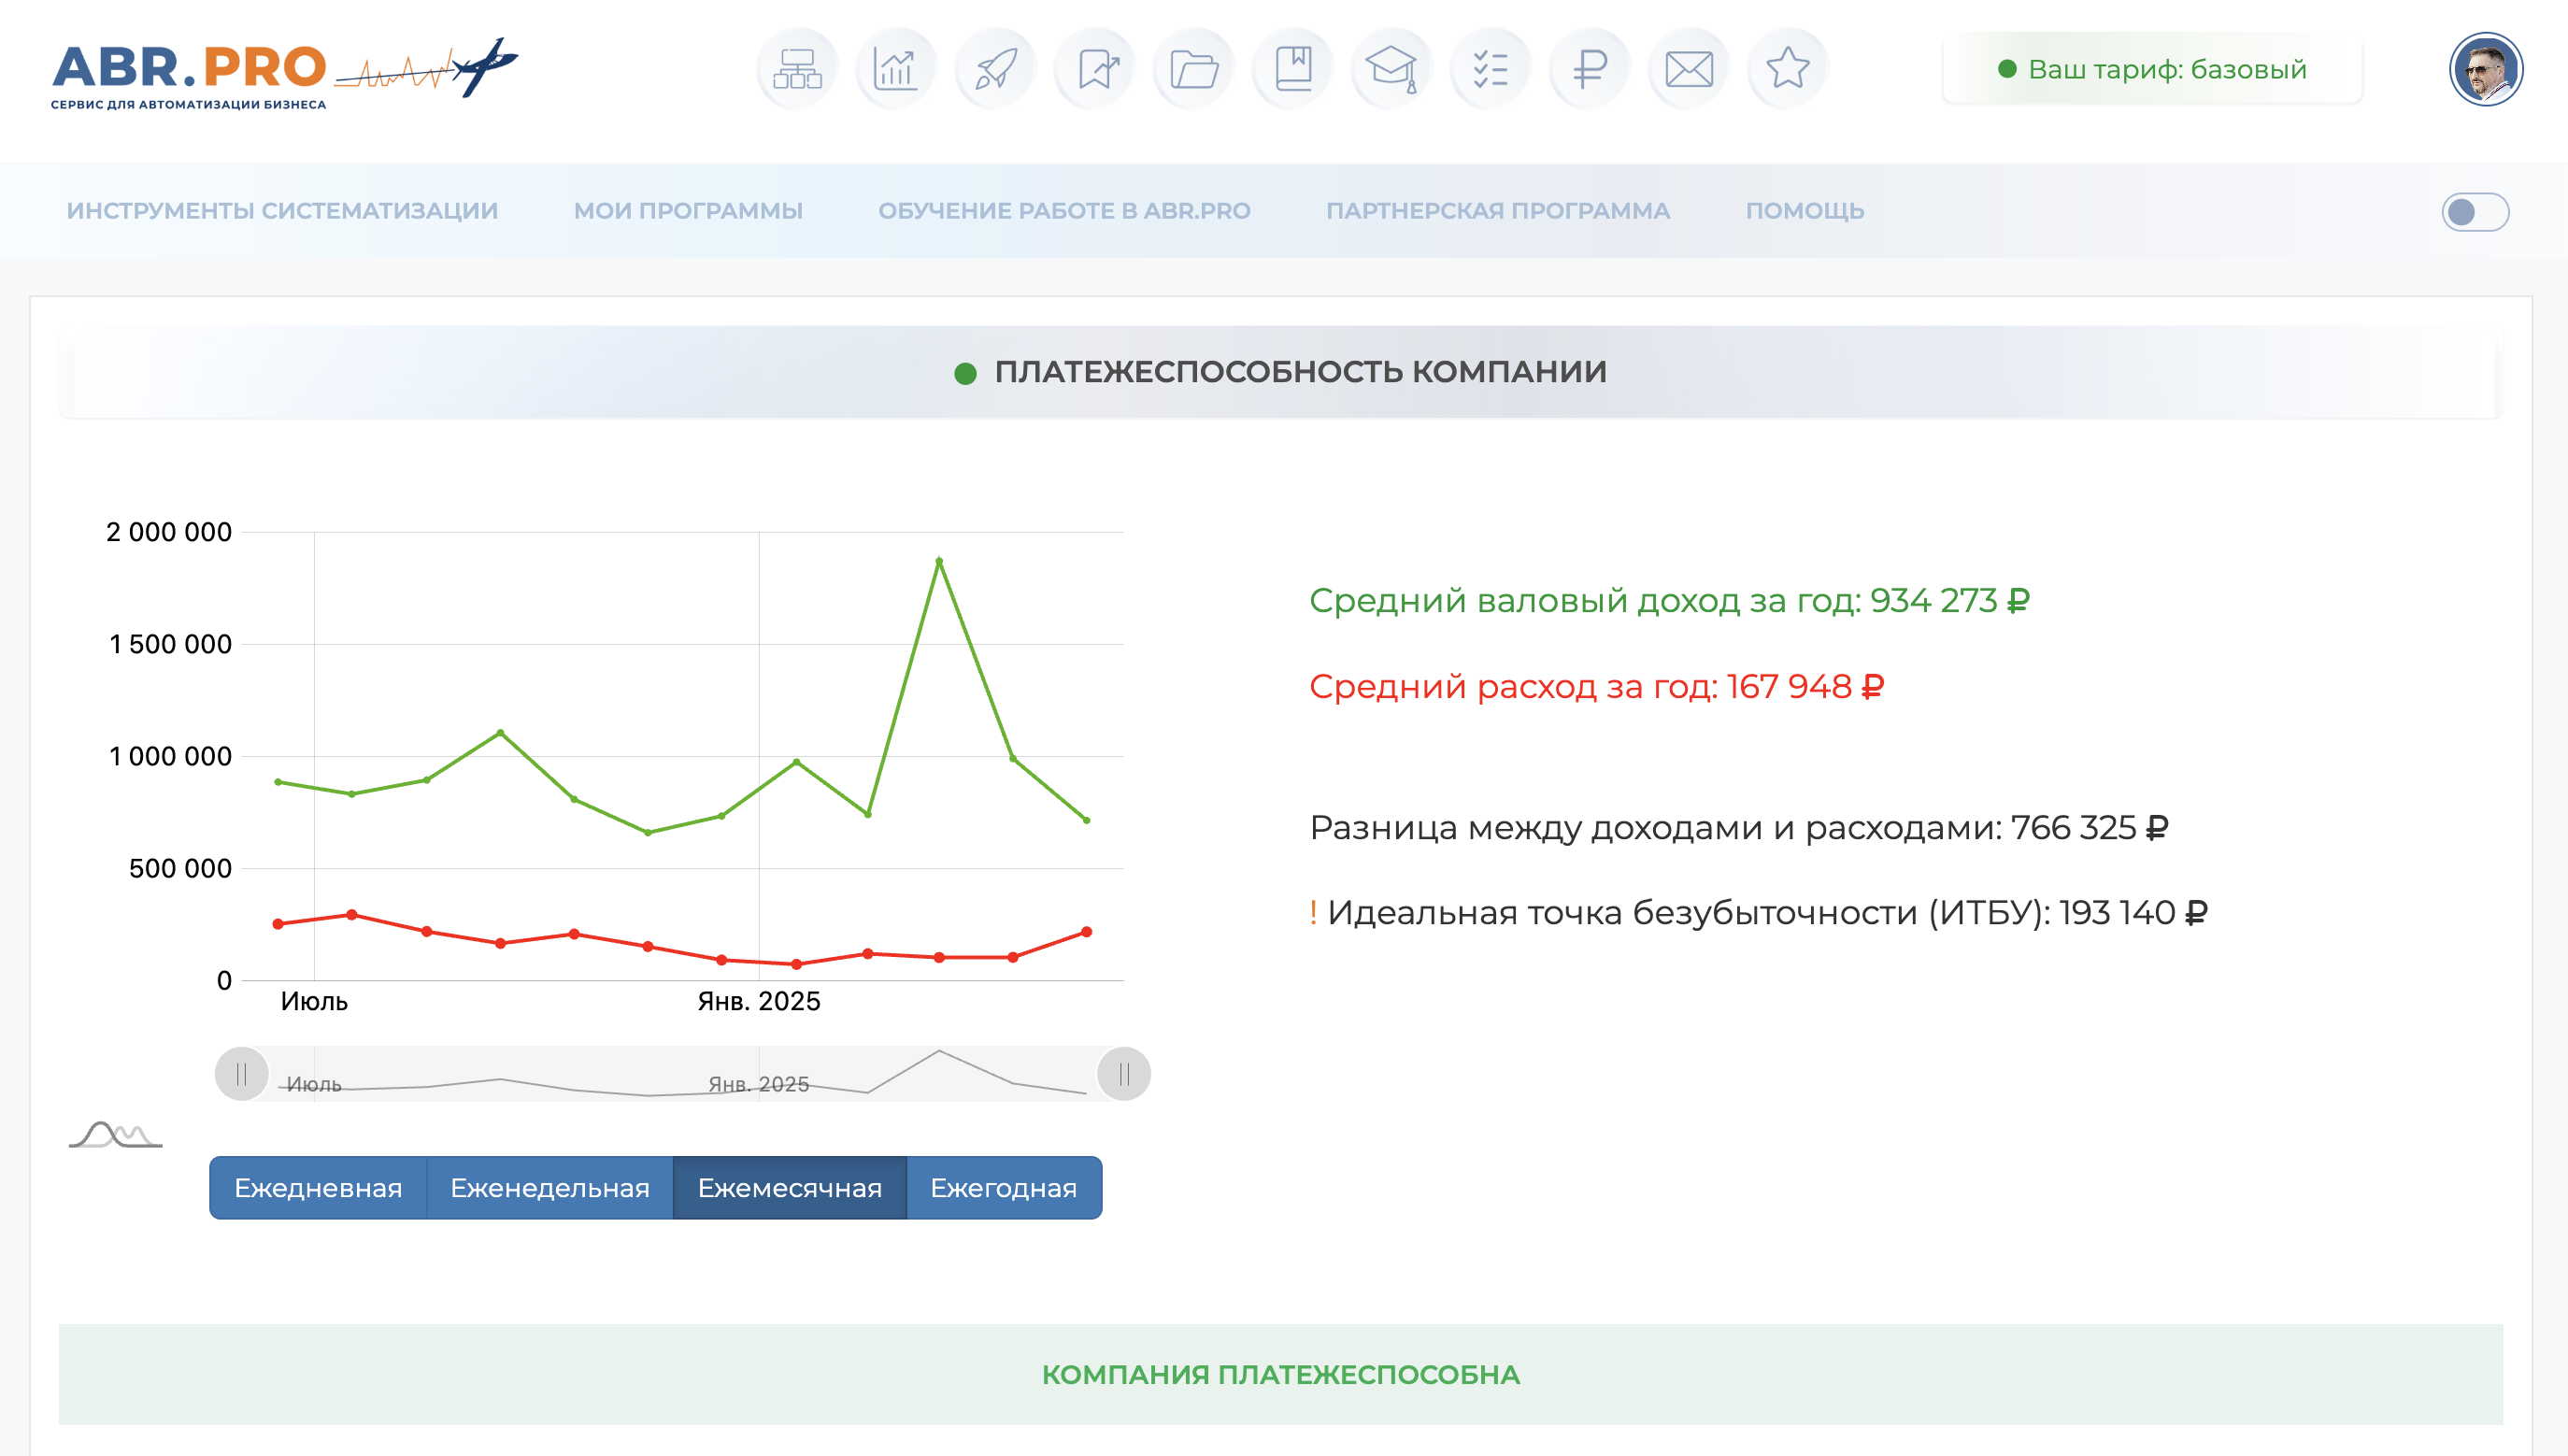This screenshot has width=2568, height=1456.
Task: Open the user profile avatar
Action: (2485, 69)
